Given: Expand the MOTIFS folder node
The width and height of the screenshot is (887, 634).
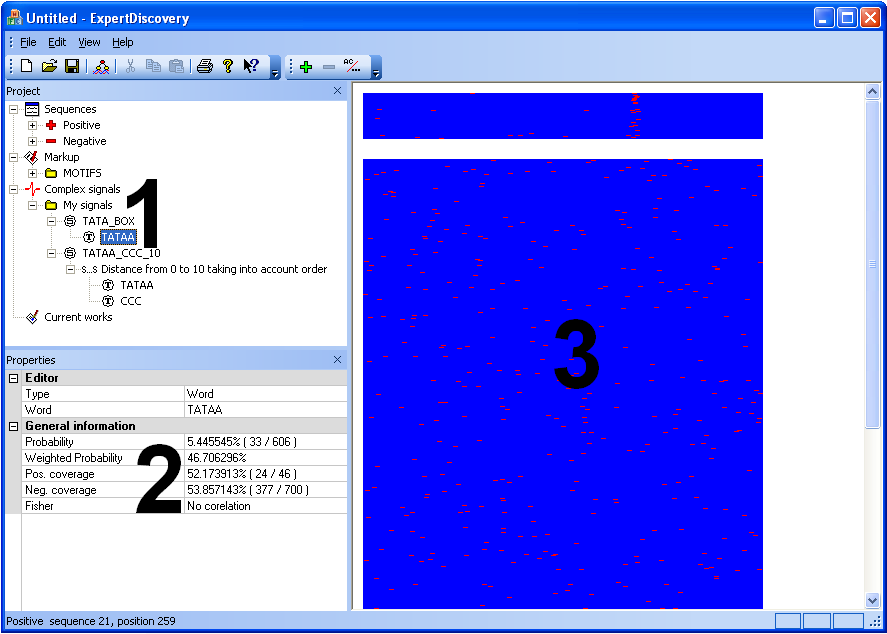Looking at the screenshot, I should tap(33, 173).
